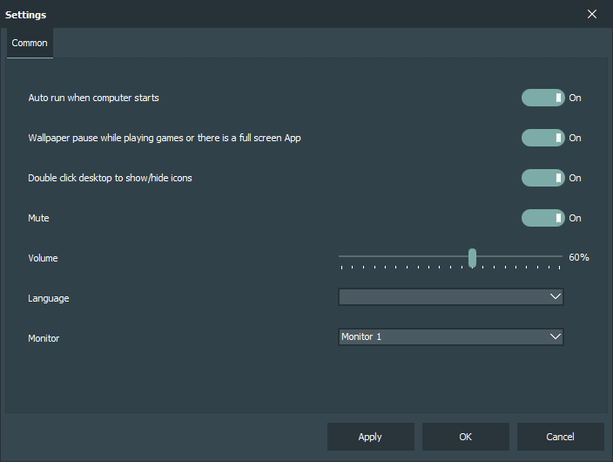The image size is (613, 462).
Task: Click the Language label
Action: click(x=48, y=299)
